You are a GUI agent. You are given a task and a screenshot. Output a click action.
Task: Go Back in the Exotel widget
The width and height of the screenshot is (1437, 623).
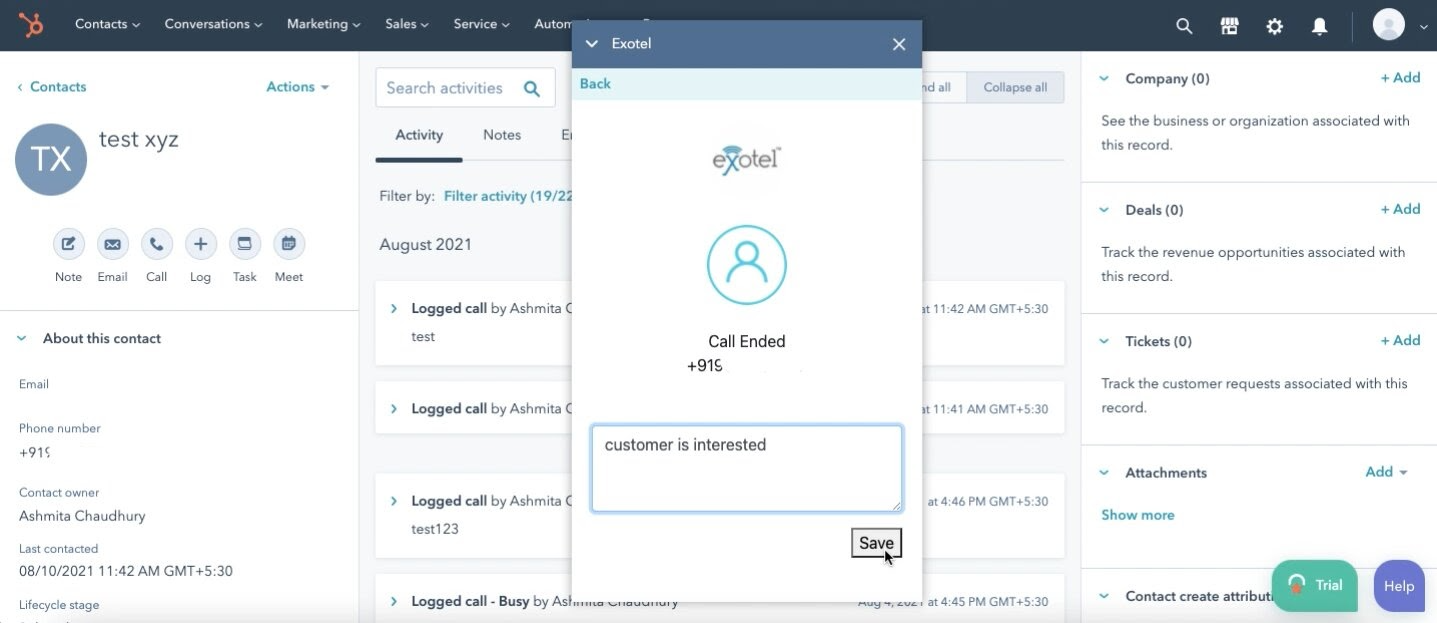595,84
